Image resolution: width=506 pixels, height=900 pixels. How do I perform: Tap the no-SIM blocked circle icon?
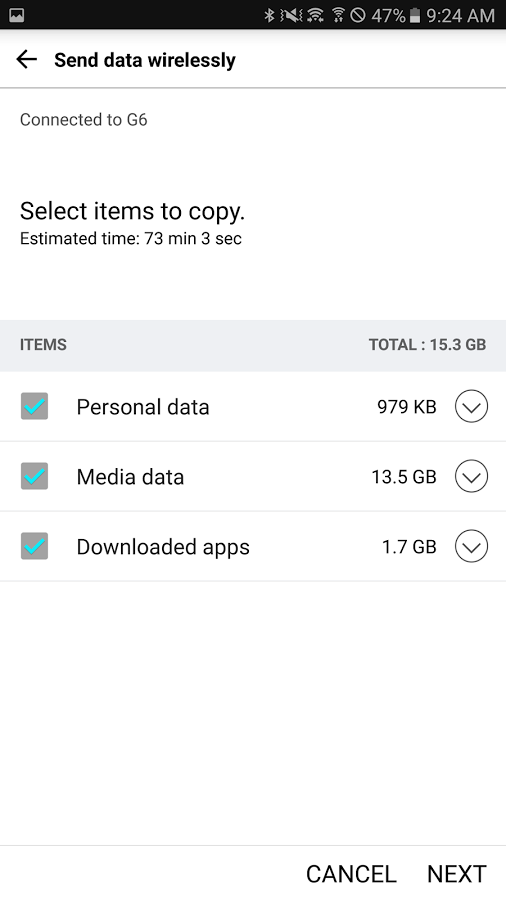click(358, 15)
